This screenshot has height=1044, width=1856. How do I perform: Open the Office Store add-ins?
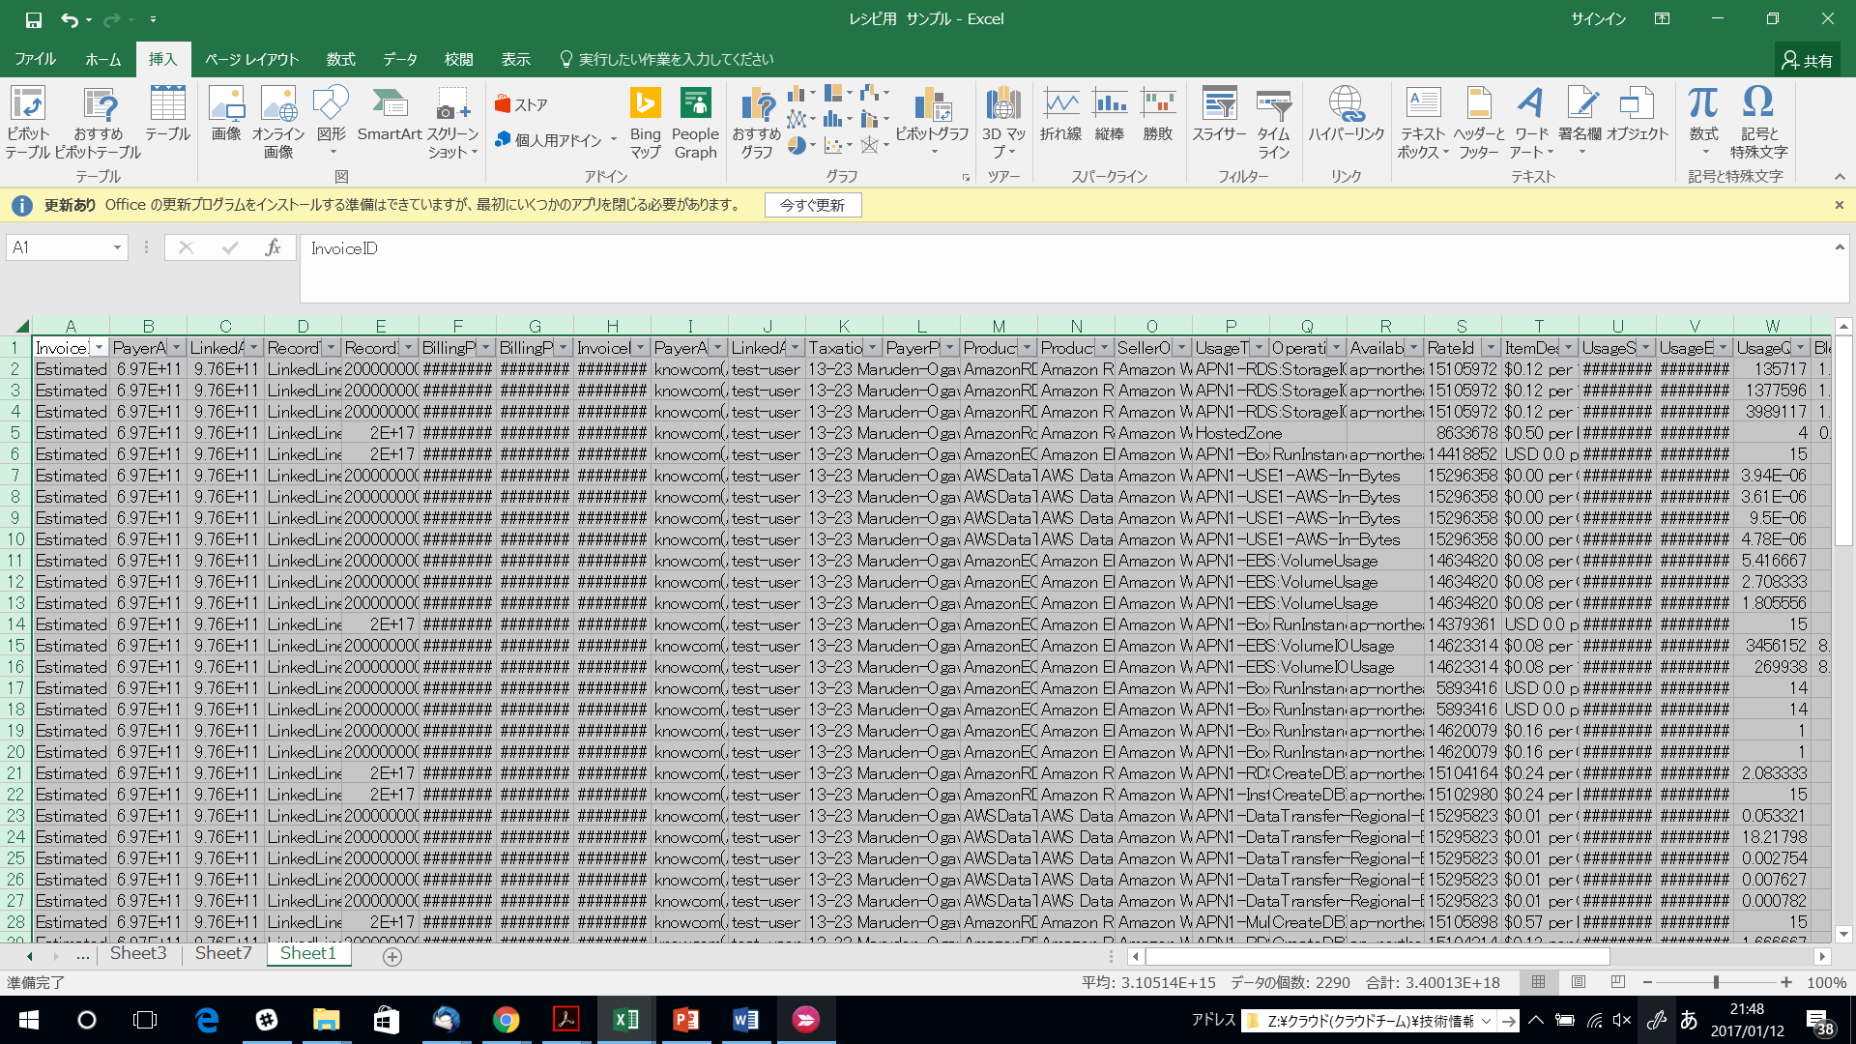(x=521, y=104)
